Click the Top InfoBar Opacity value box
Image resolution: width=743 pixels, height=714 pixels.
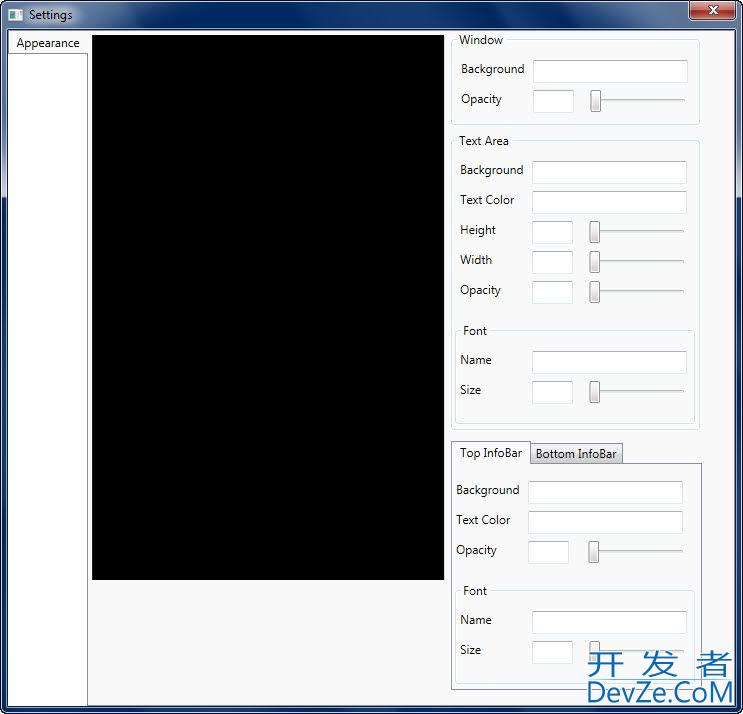[x=548, y=552]
